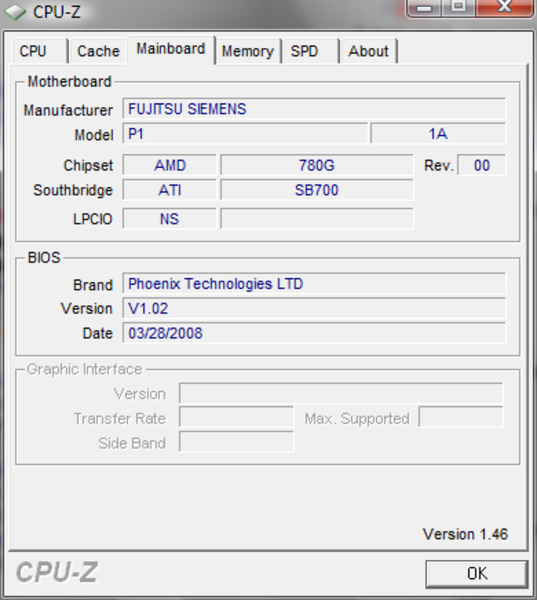
Task: Open the Cache tab
Action: (x=98, y=51)
